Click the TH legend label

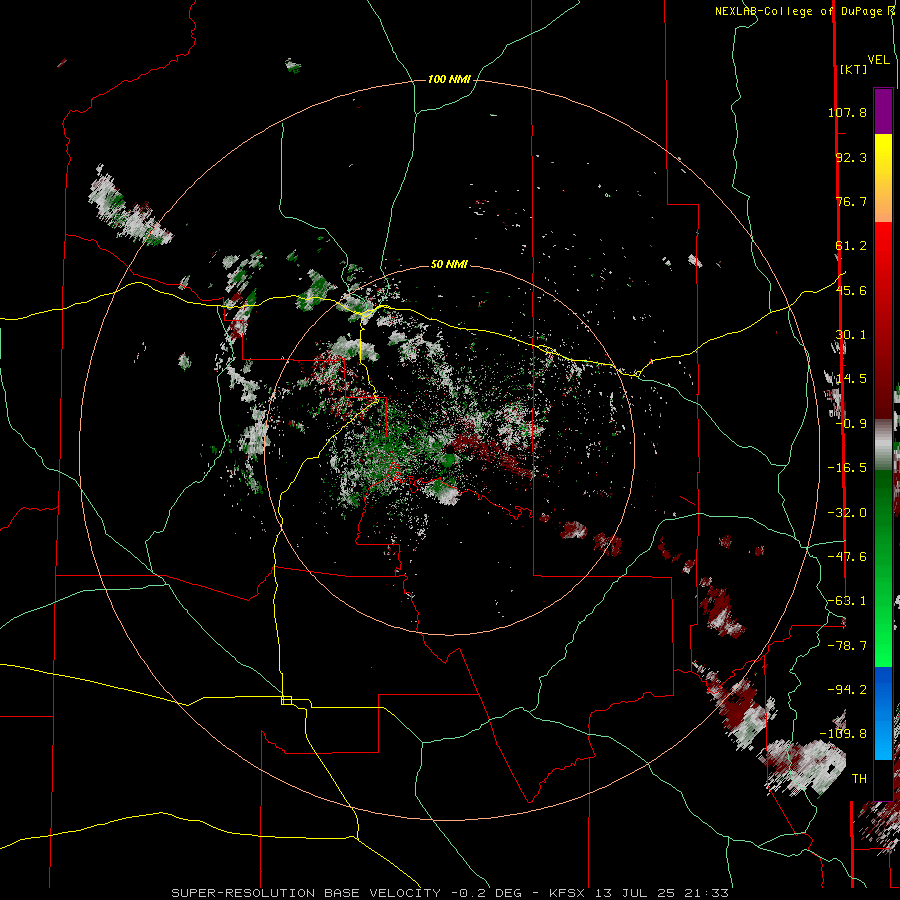[x=859, y=779]
